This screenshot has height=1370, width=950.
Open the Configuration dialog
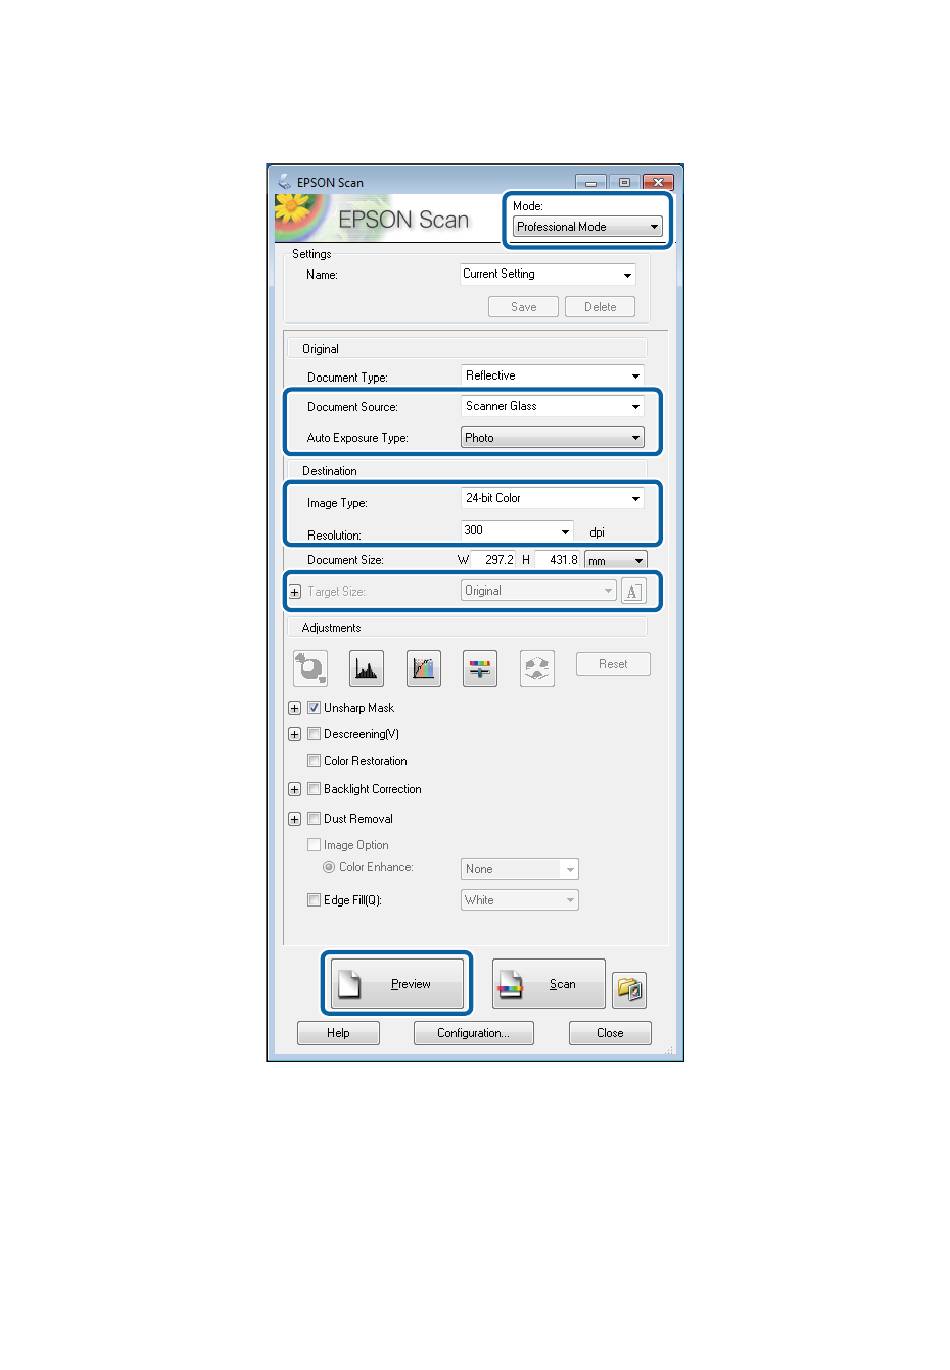[474, 1033]
